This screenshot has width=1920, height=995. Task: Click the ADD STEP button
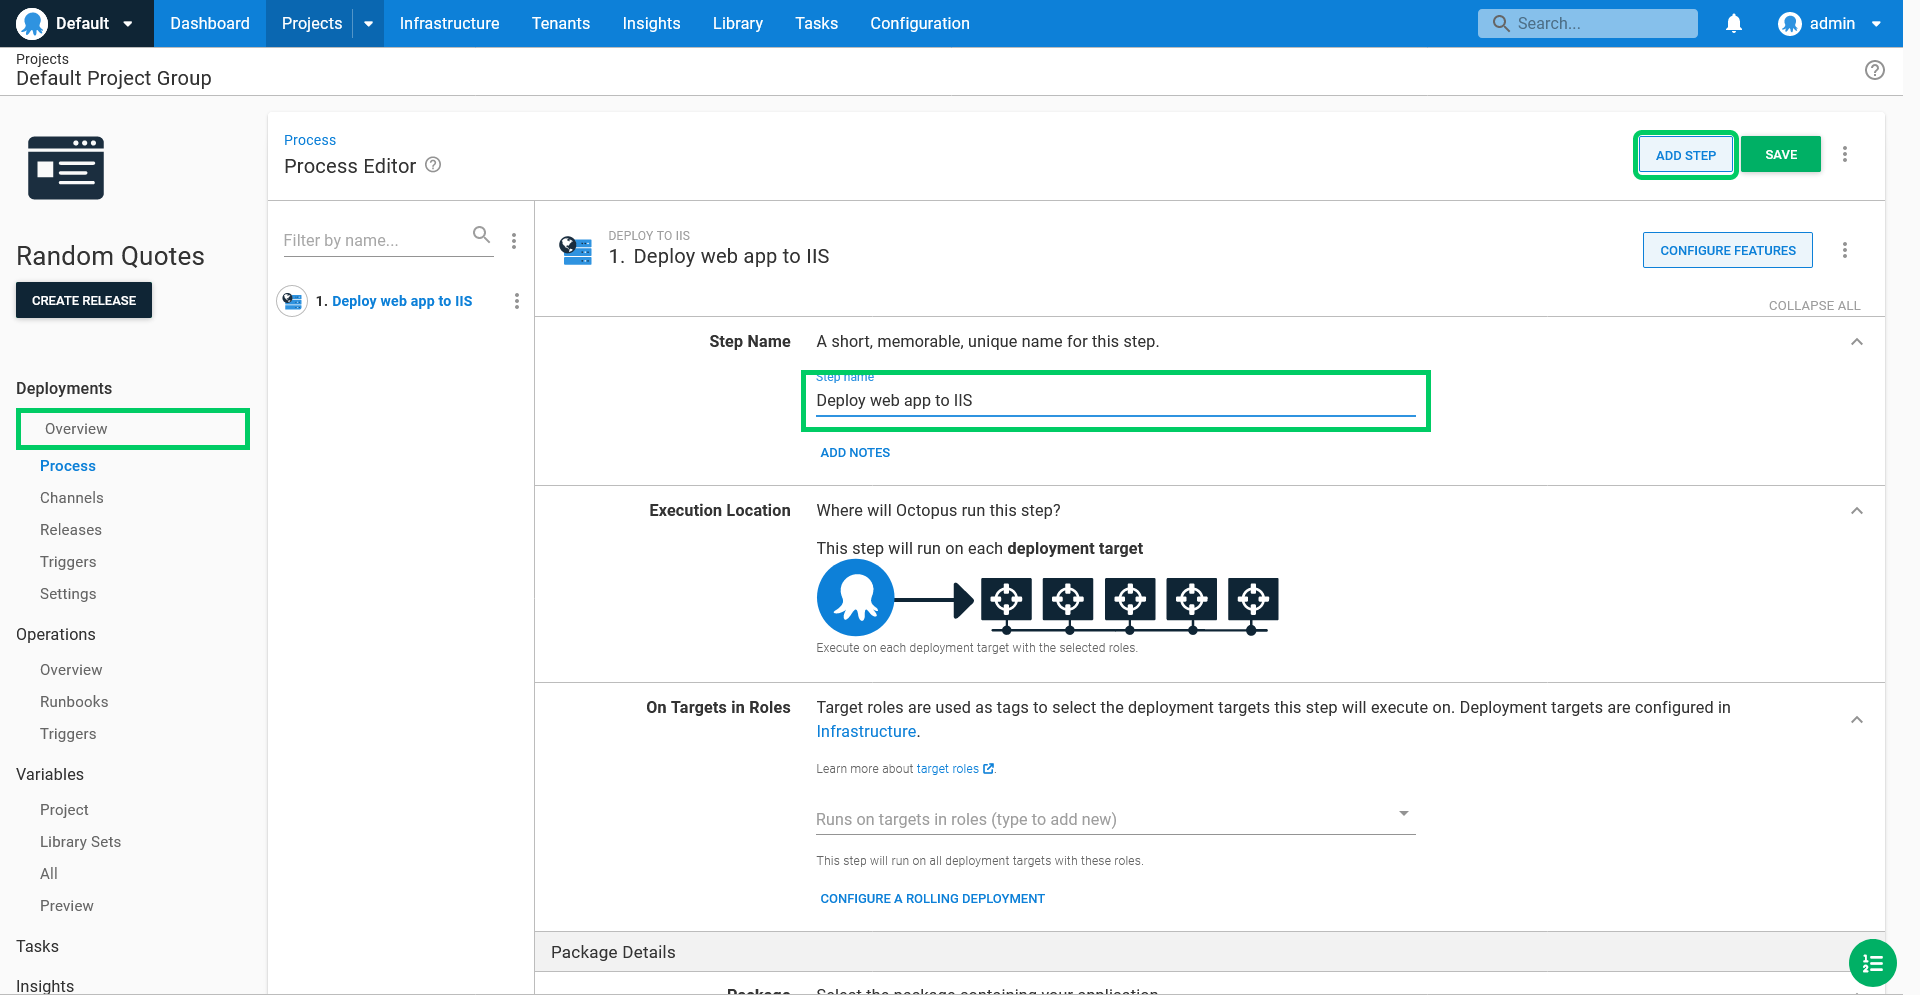pos(1686,155)
